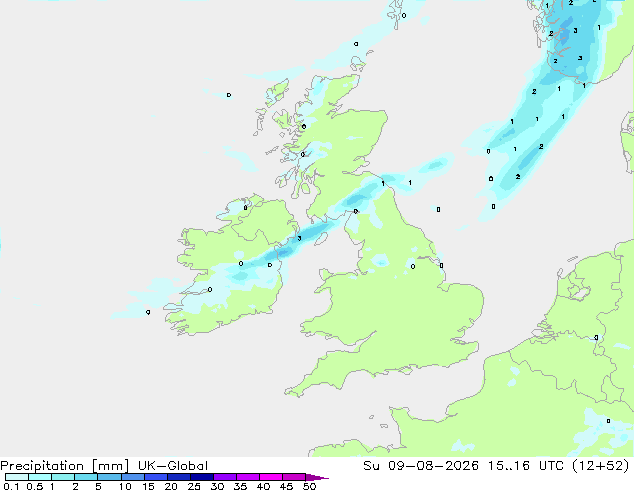Click the 45–50 mm legend swatch
Viewport: 634px width, 490px height.
[x=294, y=477]
